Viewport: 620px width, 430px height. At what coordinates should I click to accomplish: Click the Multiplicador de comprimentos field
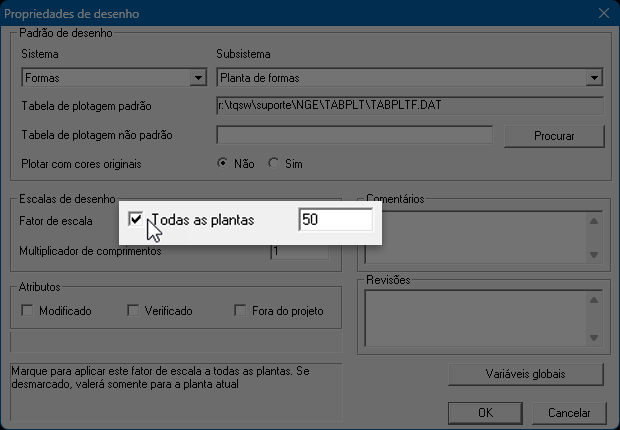click(x=298, y=251)
